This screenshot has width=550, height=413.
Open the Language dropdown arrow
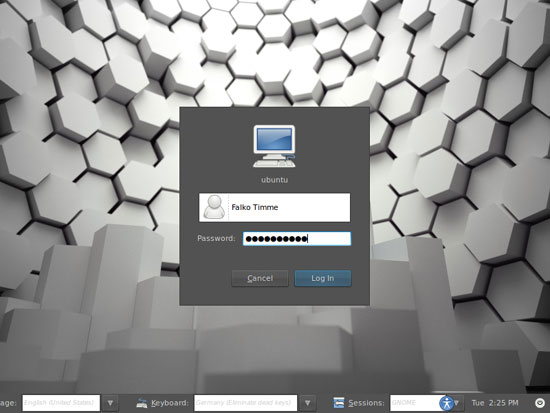(x=110, y=403)
